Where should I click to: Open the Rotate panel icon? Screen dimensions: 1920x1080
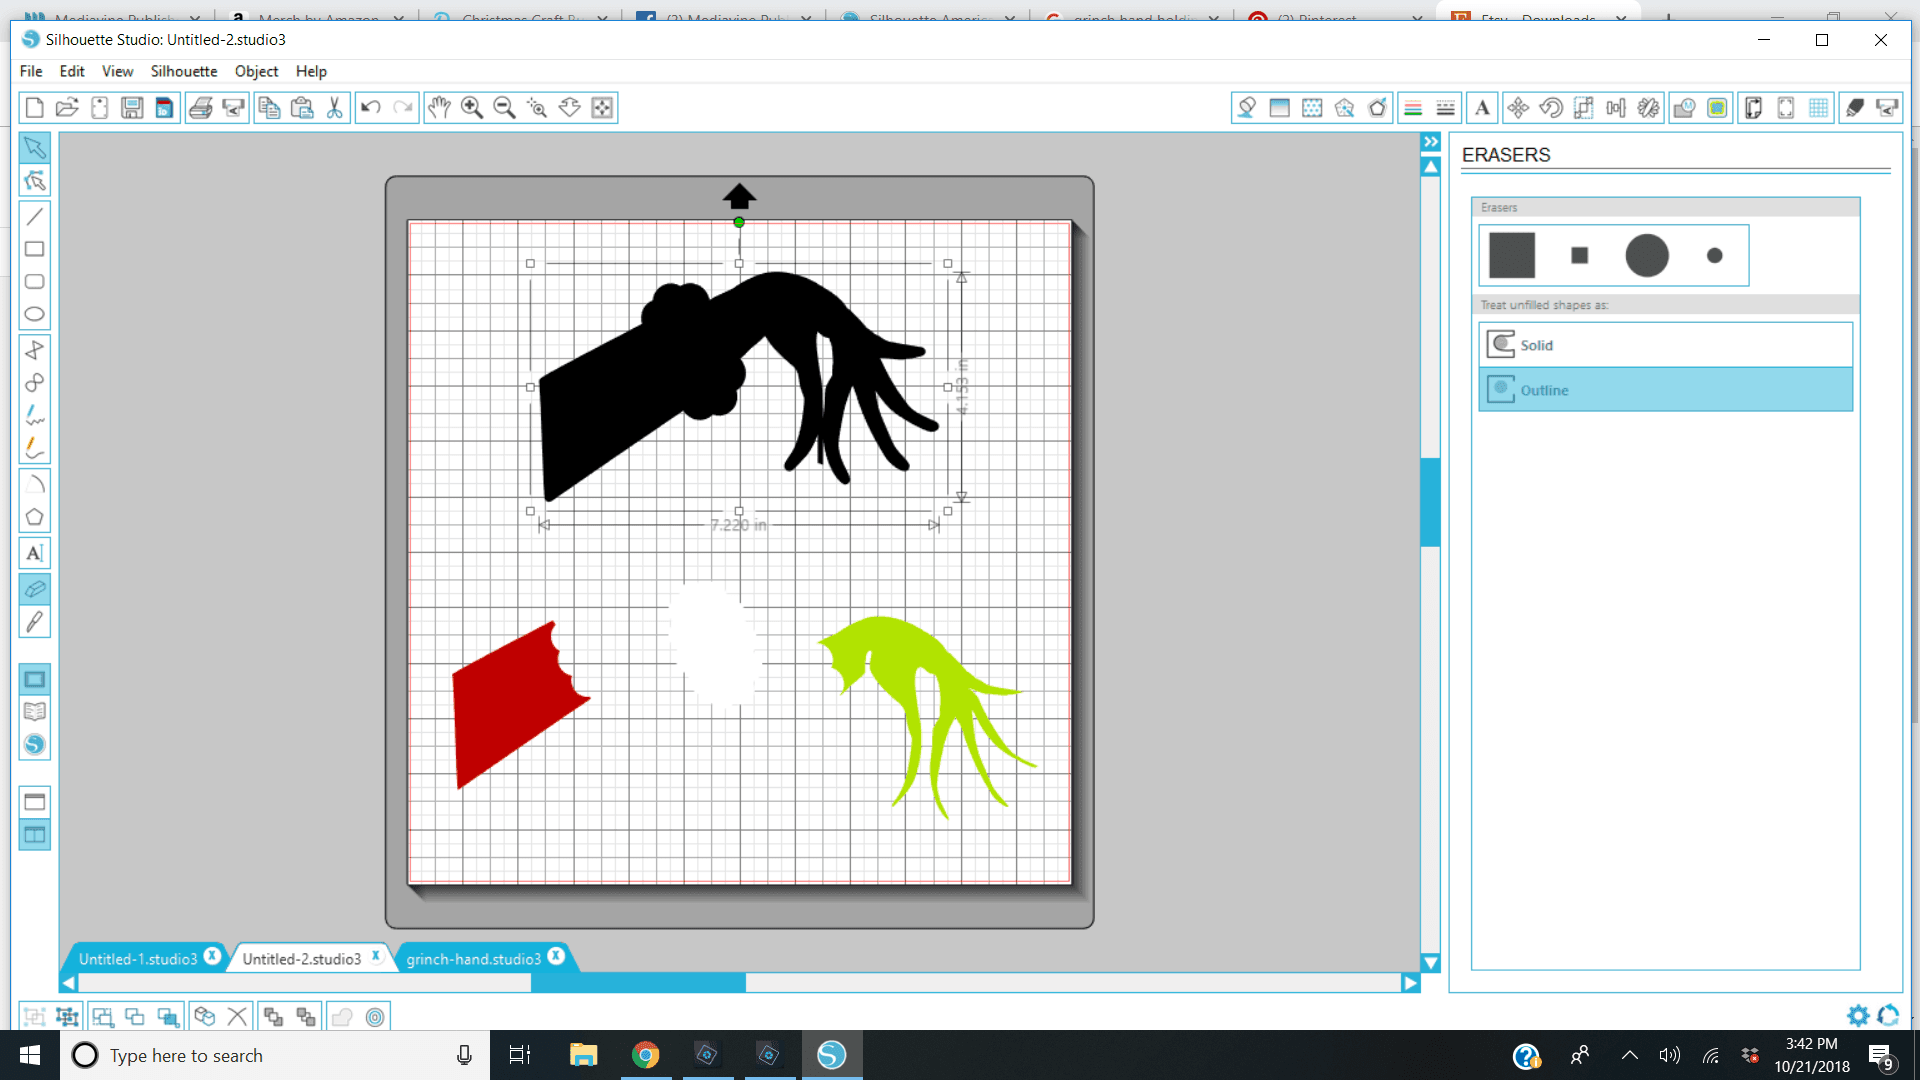(x=1551, y=108)
